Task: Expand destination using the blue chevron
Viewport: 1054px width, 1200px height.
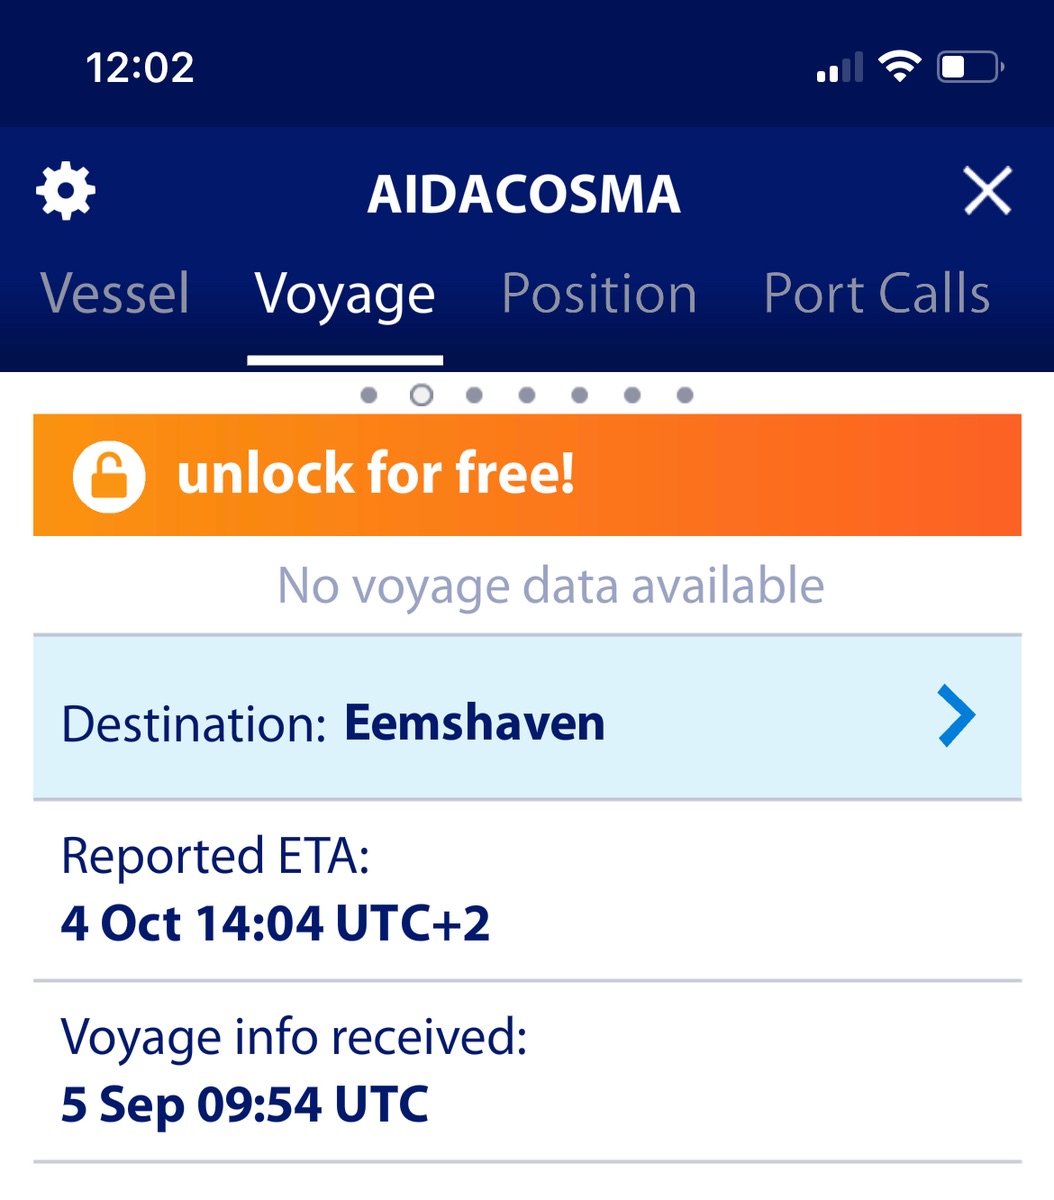Action: pyautogui.click(x=955, y=716)
